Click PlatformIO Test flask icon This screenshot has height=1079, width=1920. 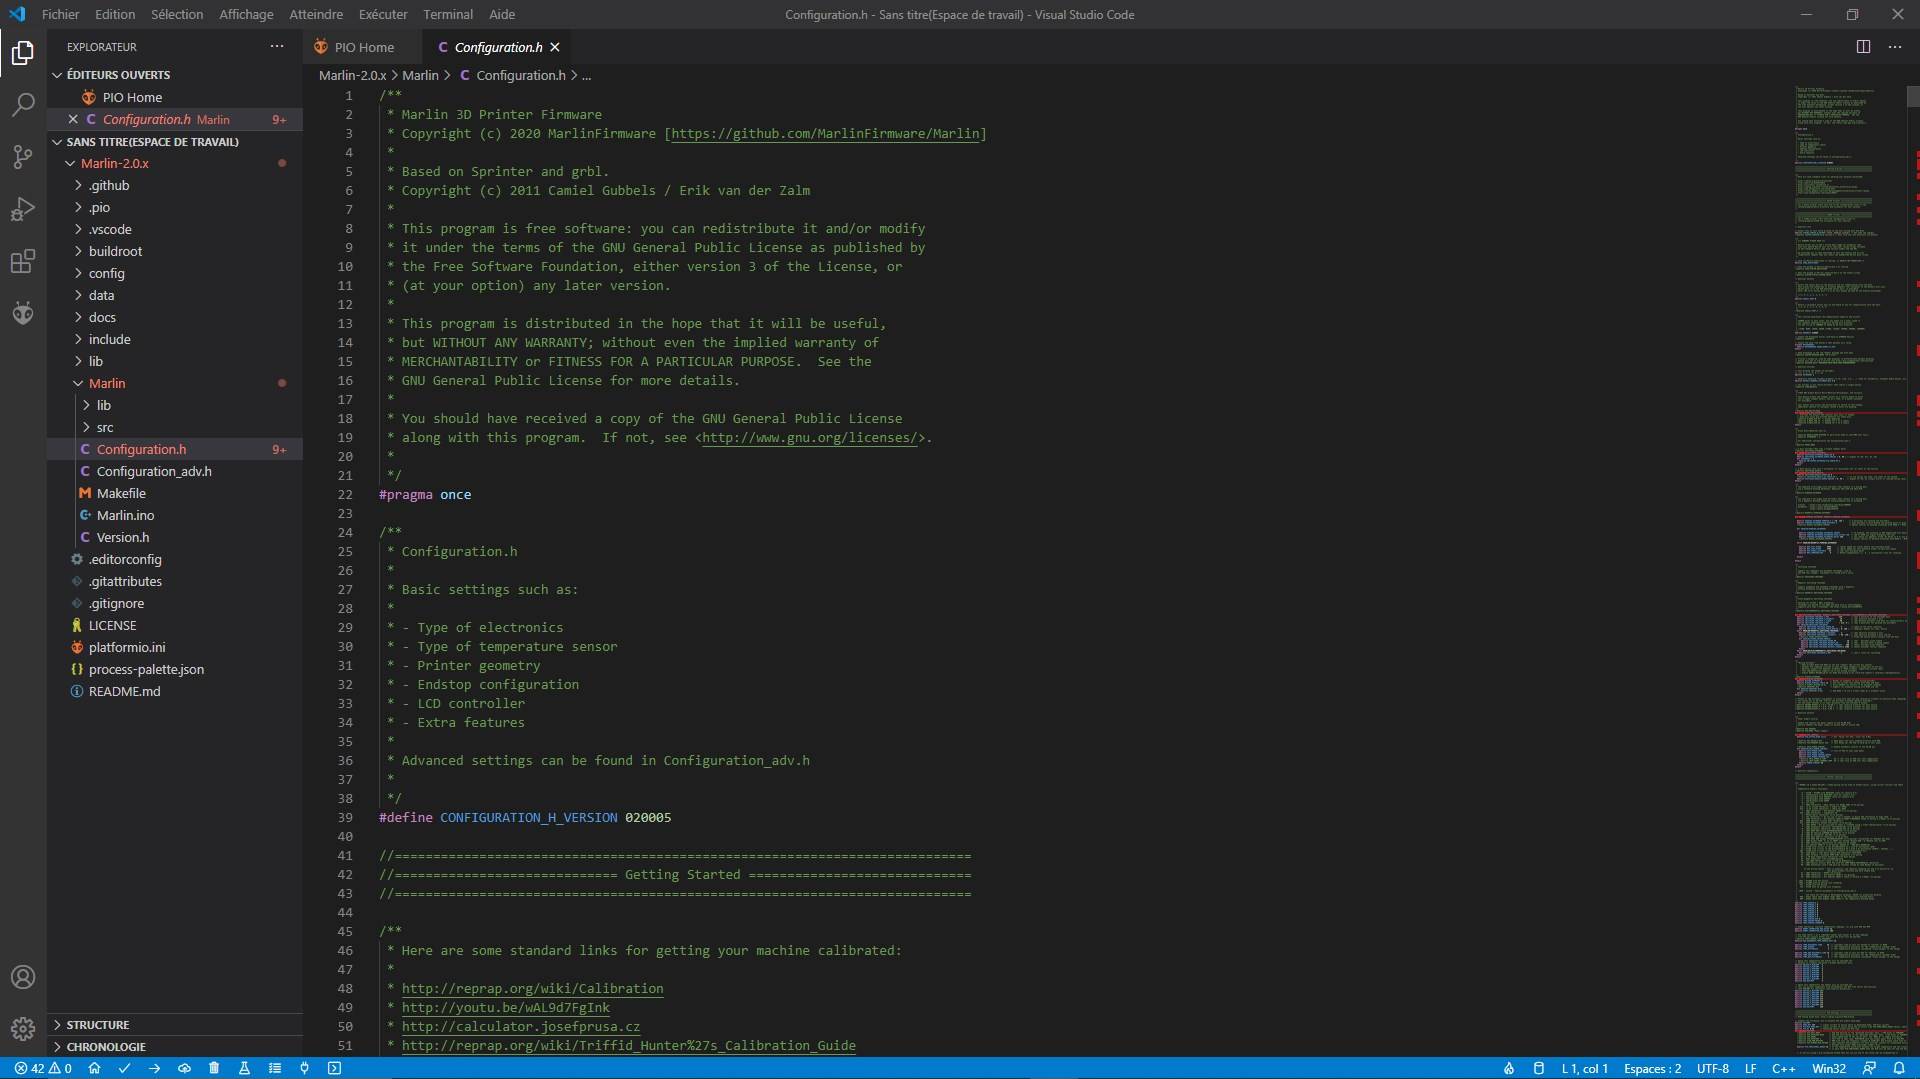click(244, 1068)
